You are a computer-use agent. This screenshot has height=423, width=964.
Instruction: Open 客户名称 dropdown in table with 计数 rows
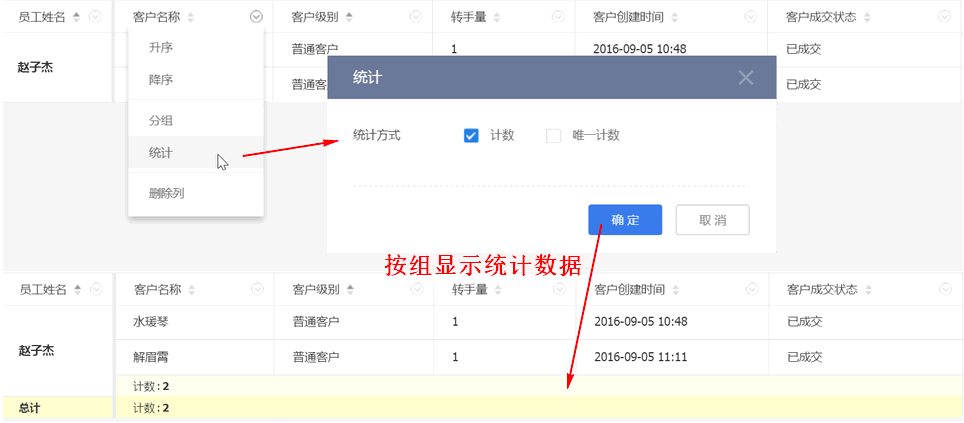pos(258,290)
